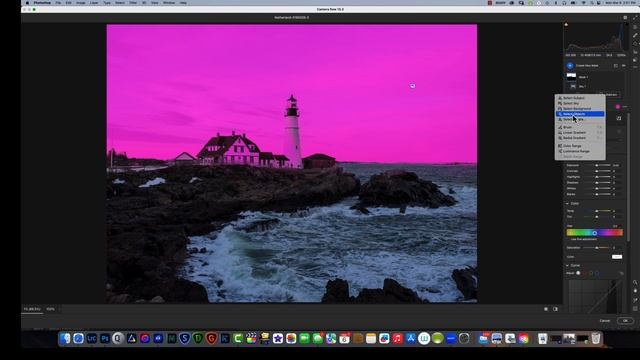Click the OK button
Image resolution: width=640 pixels, height=360 pixels.
click(x=625, y=321)
